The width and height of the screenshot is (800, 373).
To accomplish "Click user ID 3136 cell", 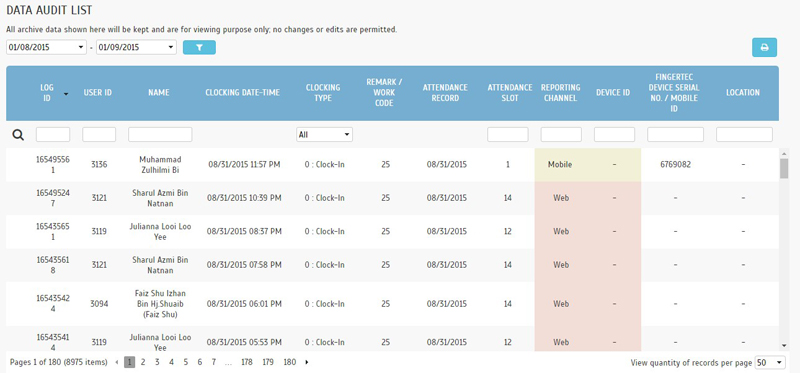I will coord(99,165).
